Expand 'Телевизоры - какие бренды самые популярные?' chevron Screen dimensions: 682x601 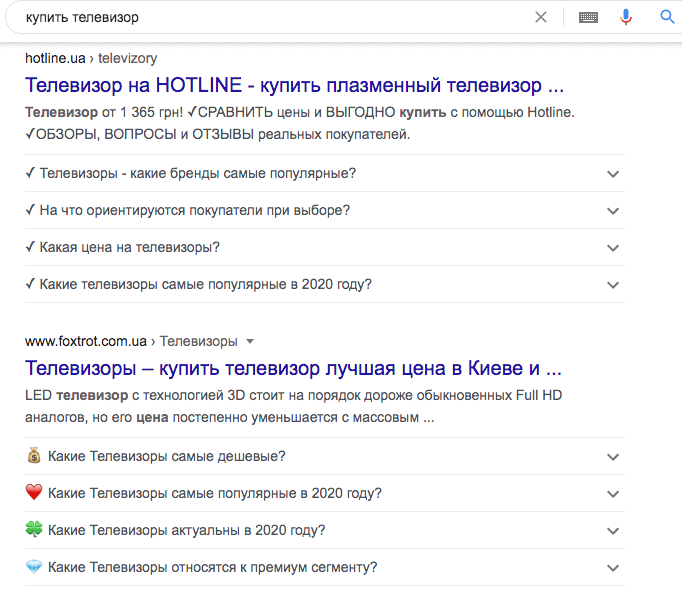tap(613, 174)
